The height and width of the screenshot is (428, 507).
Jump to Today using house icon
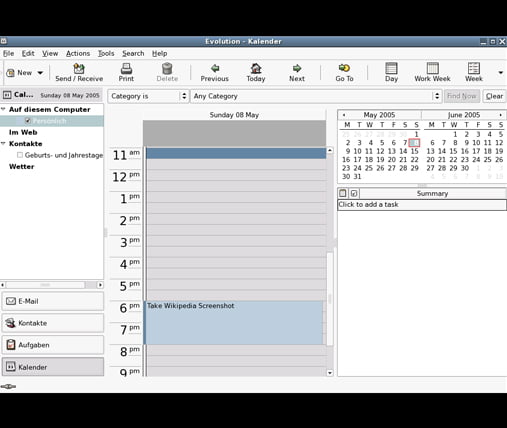pyautogui.click(x=256, y=68)
